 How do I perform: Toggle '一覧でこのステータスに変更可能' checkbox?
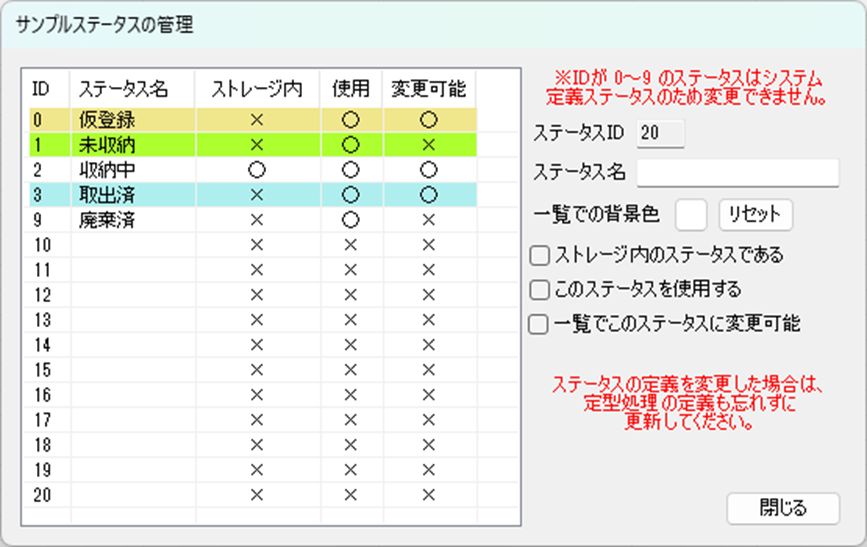(540, 324)
